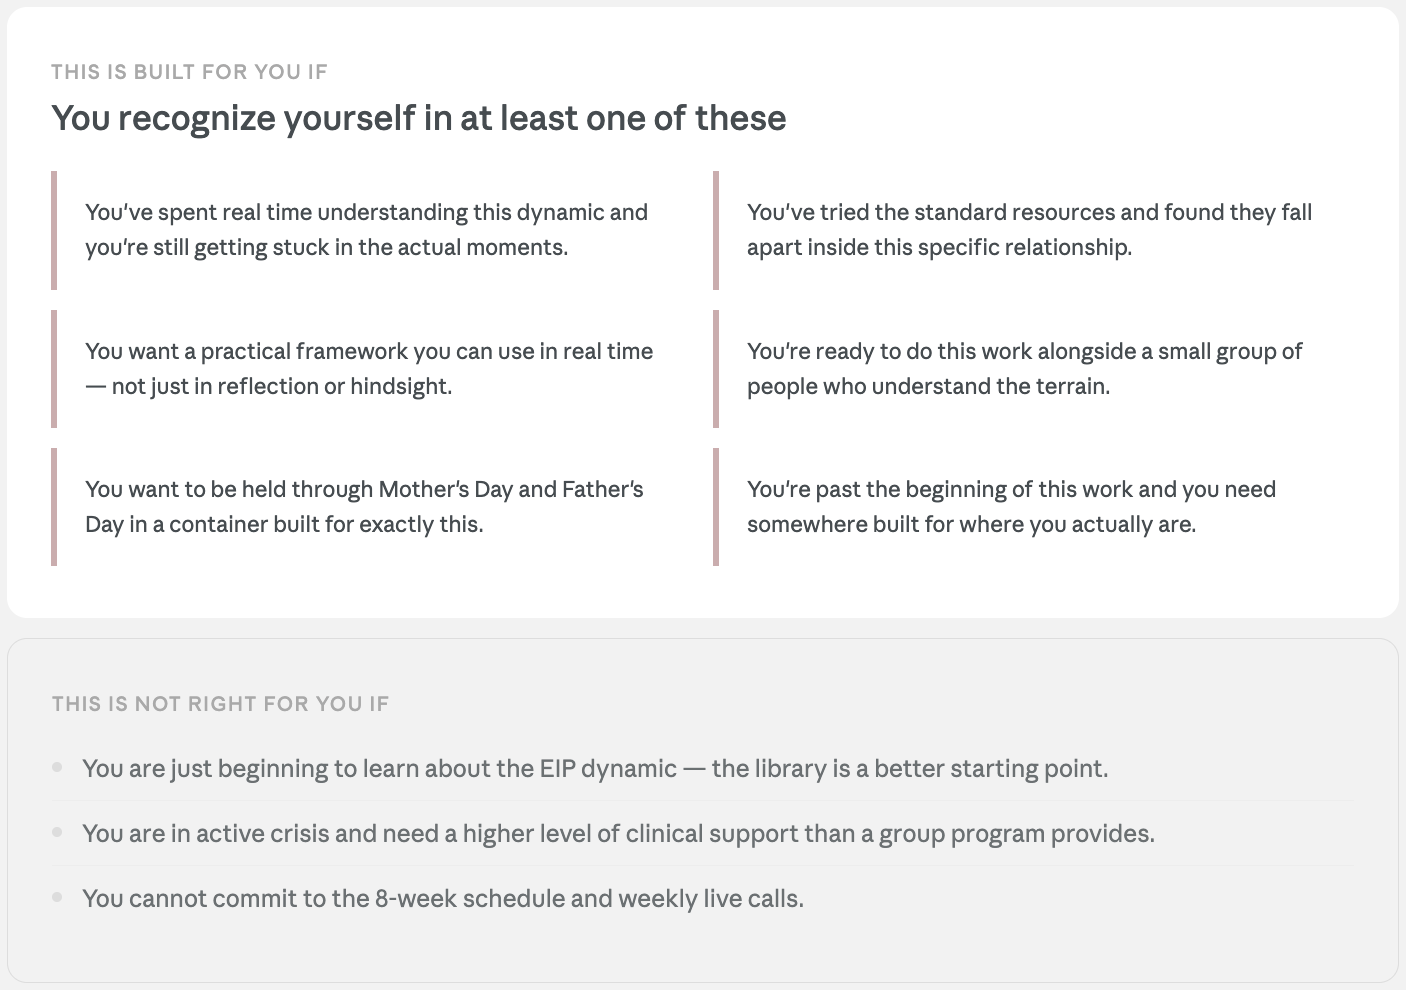Click the "past the beginning" card text

click(x=1011, y=507)
